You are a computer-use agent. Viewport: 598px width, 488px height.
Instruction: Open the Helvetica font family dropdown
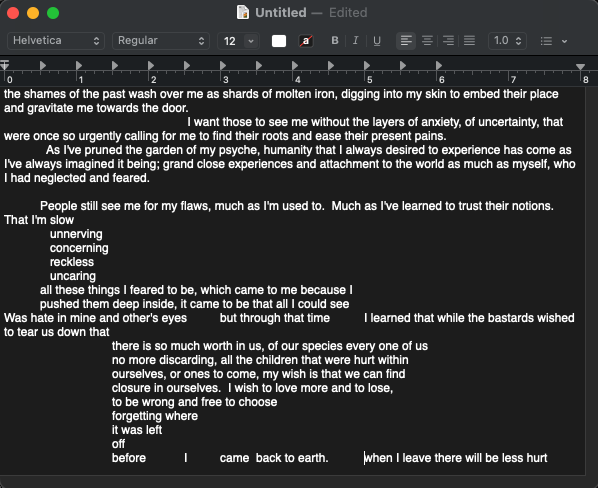click(56, 41)
